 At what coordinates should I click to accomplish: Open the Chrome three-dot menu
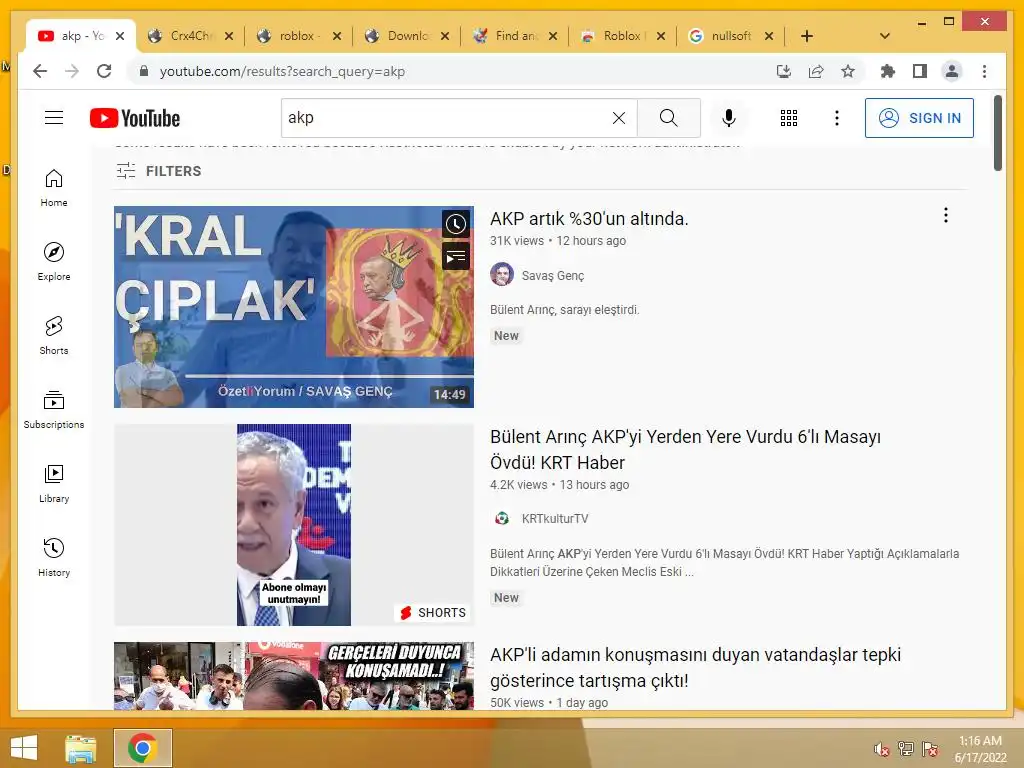(984, 71)
